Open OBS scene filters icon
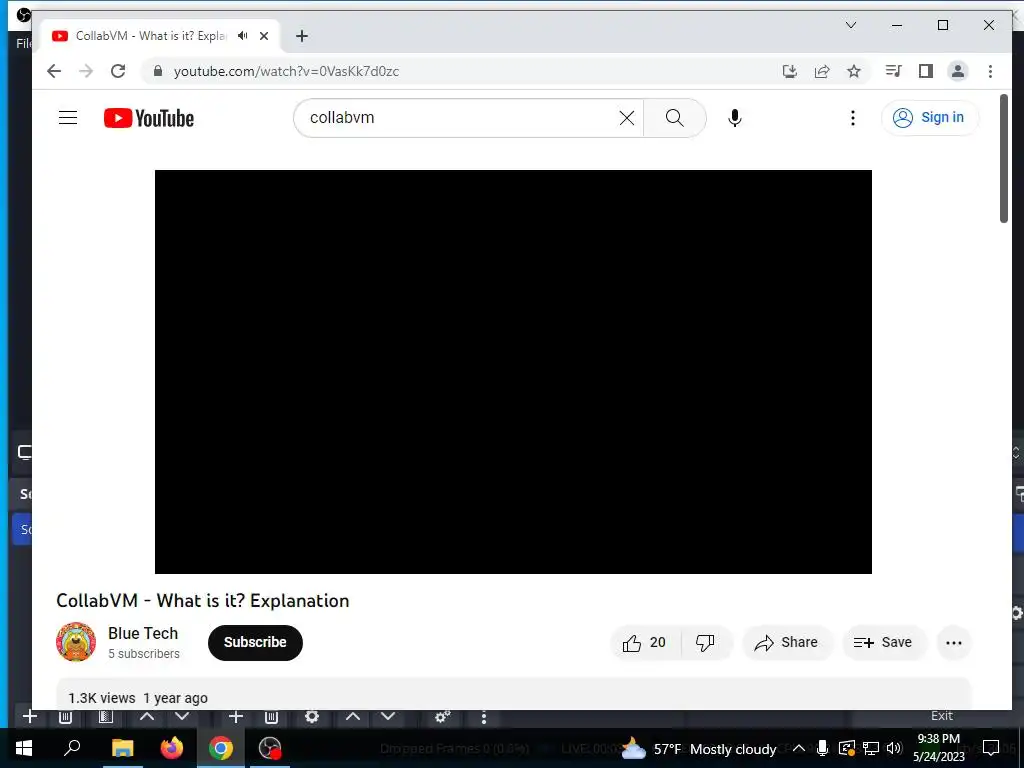The width and height of the screenshot is (1024, 768). [105, 716]
